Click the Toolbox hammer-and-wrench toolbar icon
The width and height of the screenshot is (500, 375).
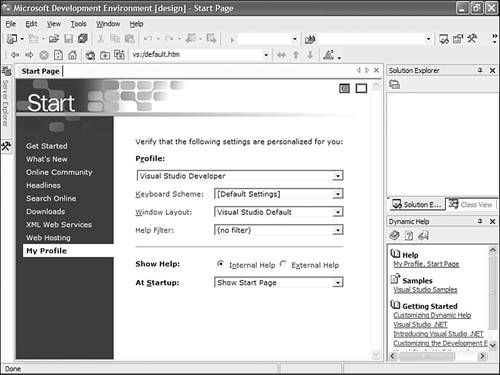(472, 39)
